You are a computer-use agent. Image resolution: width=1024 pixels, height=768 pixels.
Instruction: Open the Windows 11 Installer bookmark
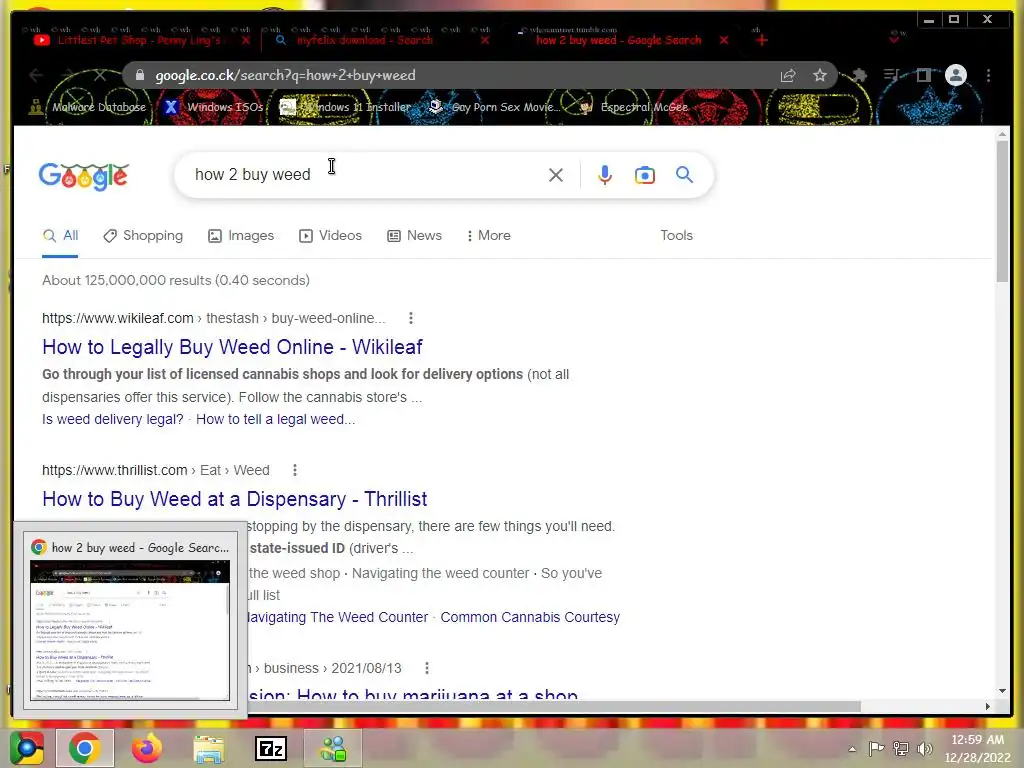click(x=346, y=106)
